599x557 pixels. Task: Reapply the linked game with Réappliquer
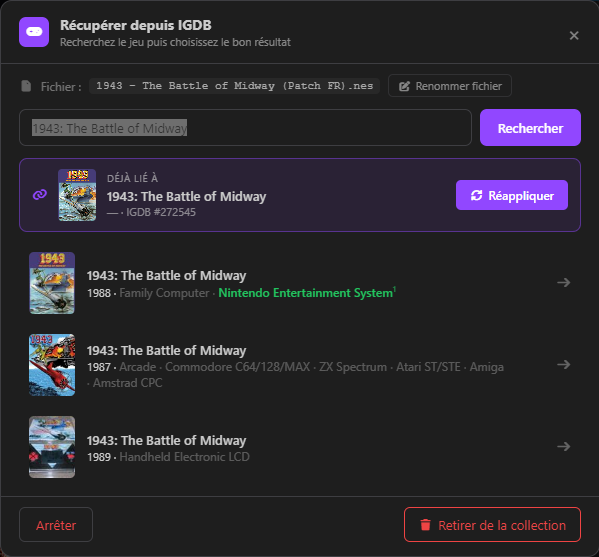point(512,195)
